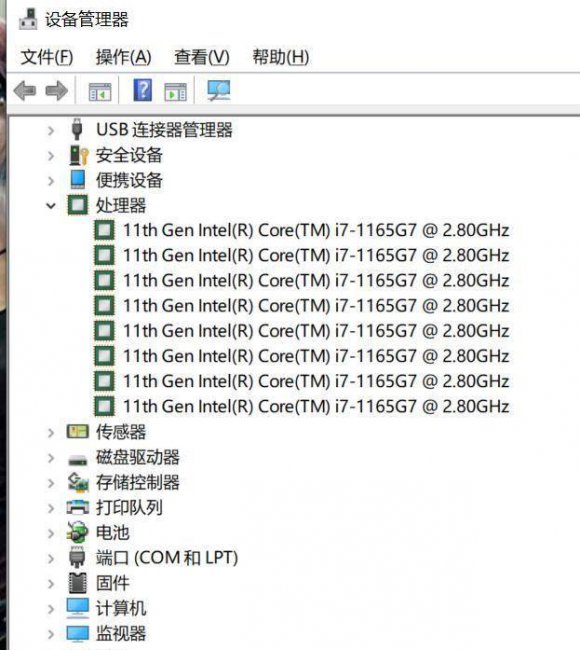Viewport: 580px width, 650px height.
Task: Click the Device Manager title bar icon
Action: pos(28,19)
